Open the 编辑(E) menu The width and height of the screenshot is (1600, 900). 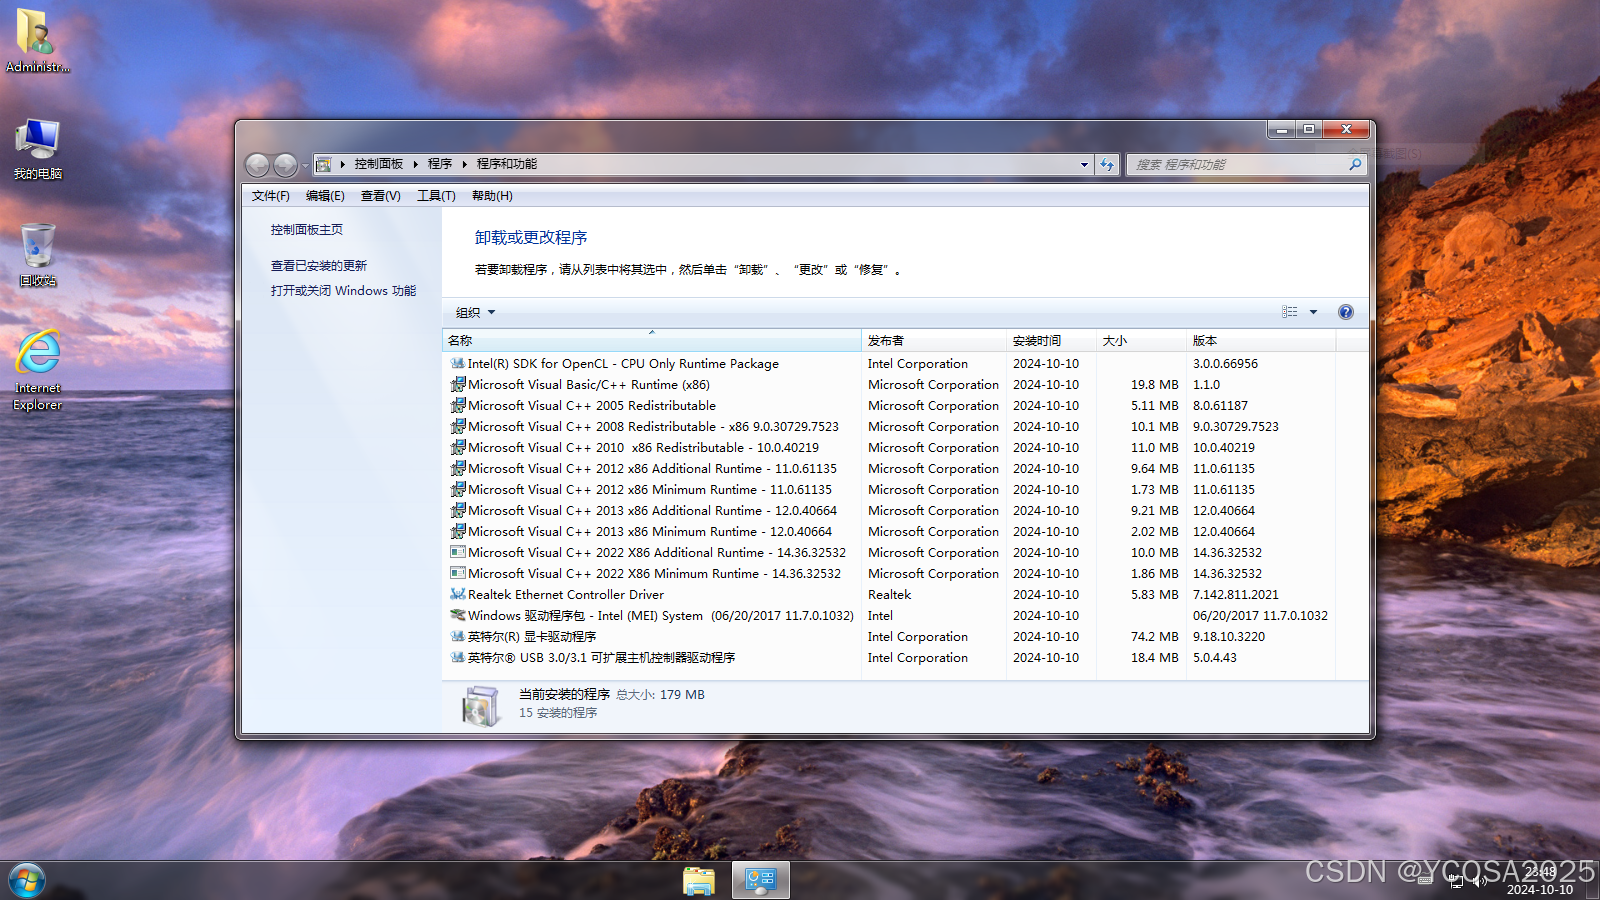coord(325,196)
